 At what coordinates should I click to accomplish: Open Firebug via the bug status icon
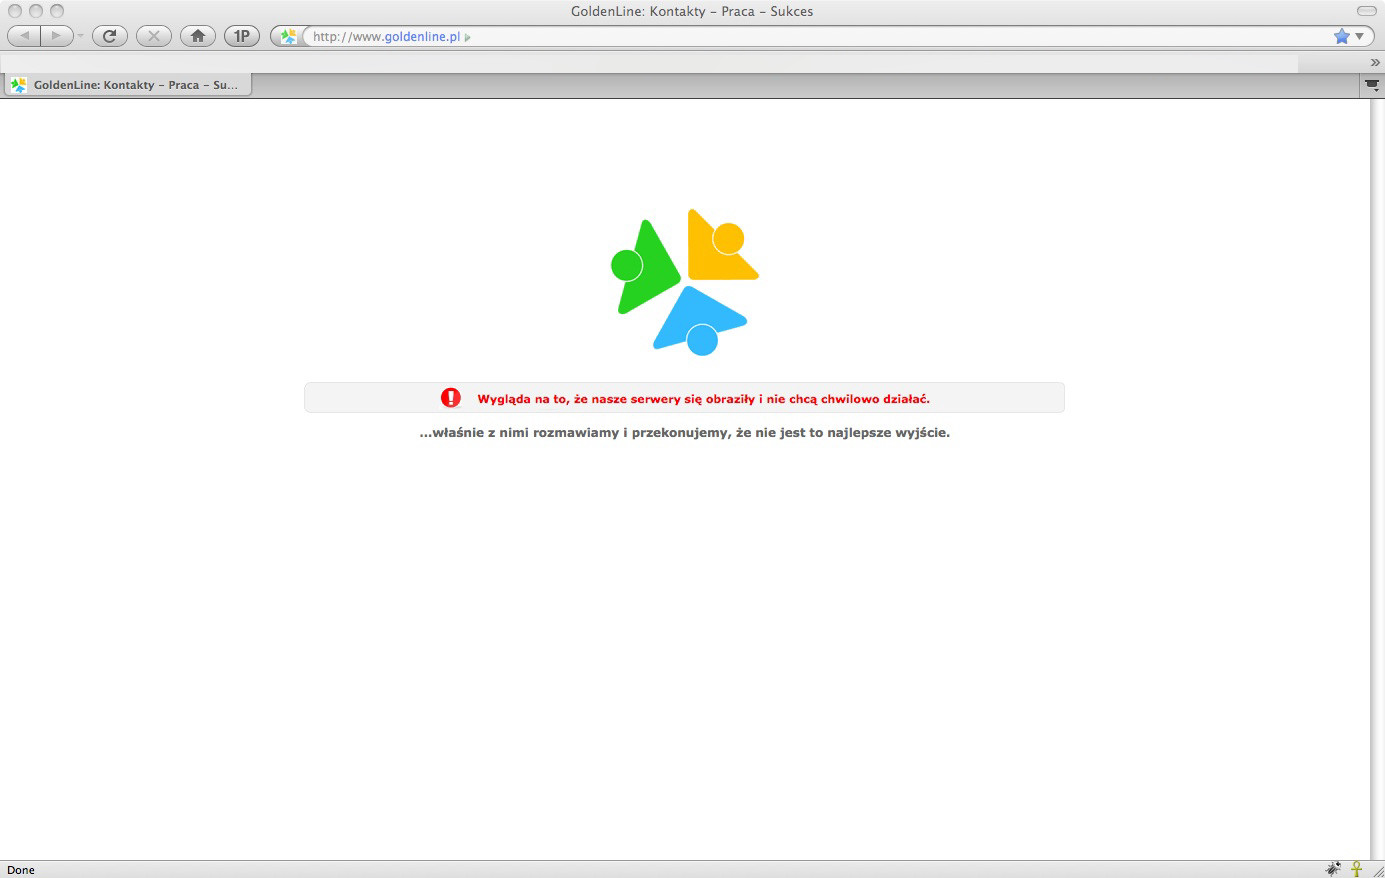[x=1333, y=869]
